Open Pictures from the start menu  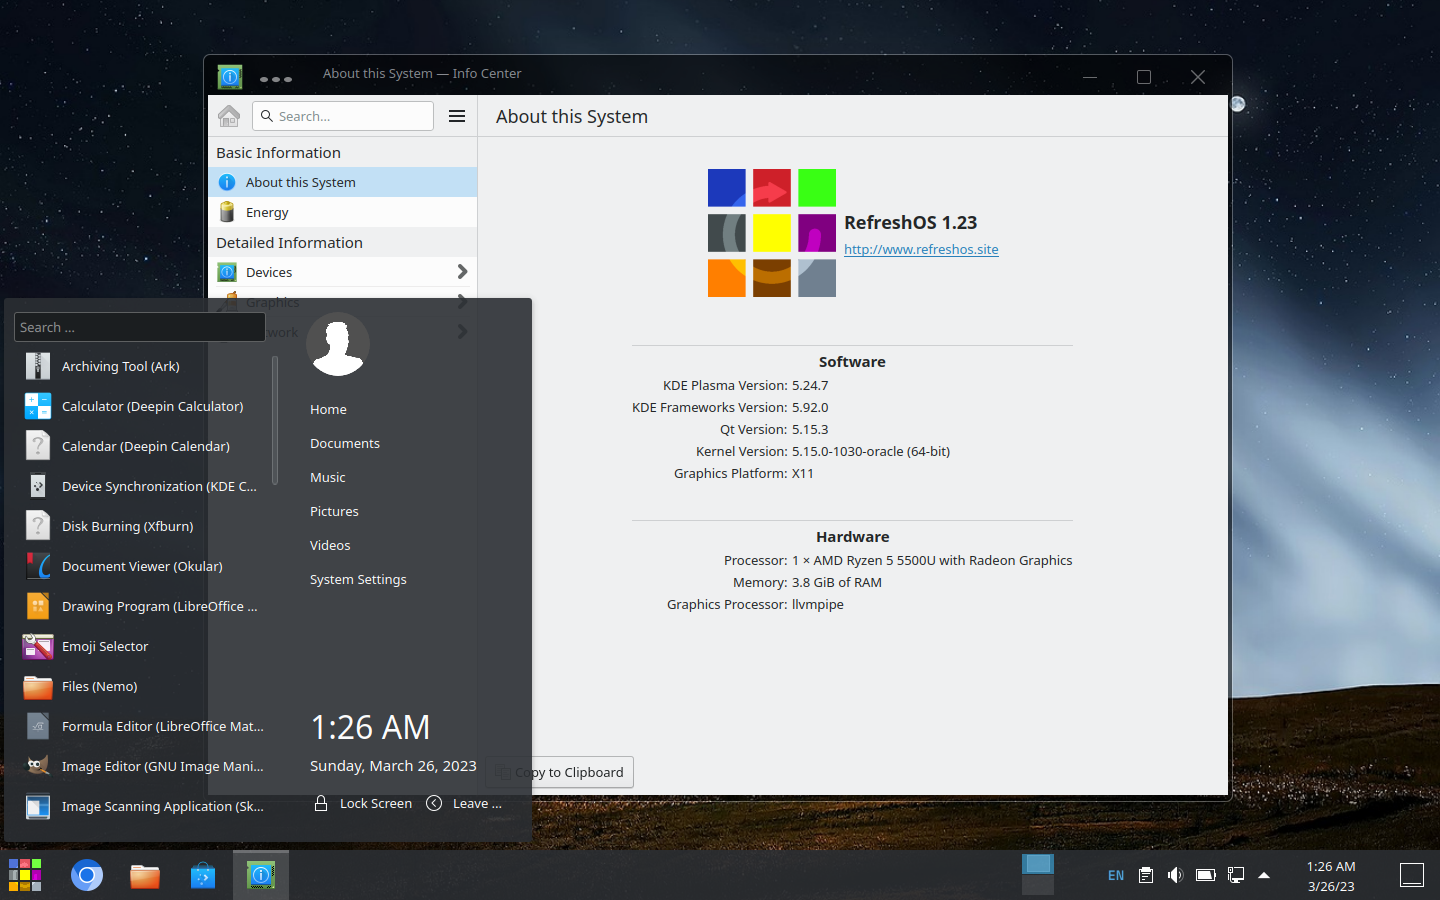click(x=334, y=511)
